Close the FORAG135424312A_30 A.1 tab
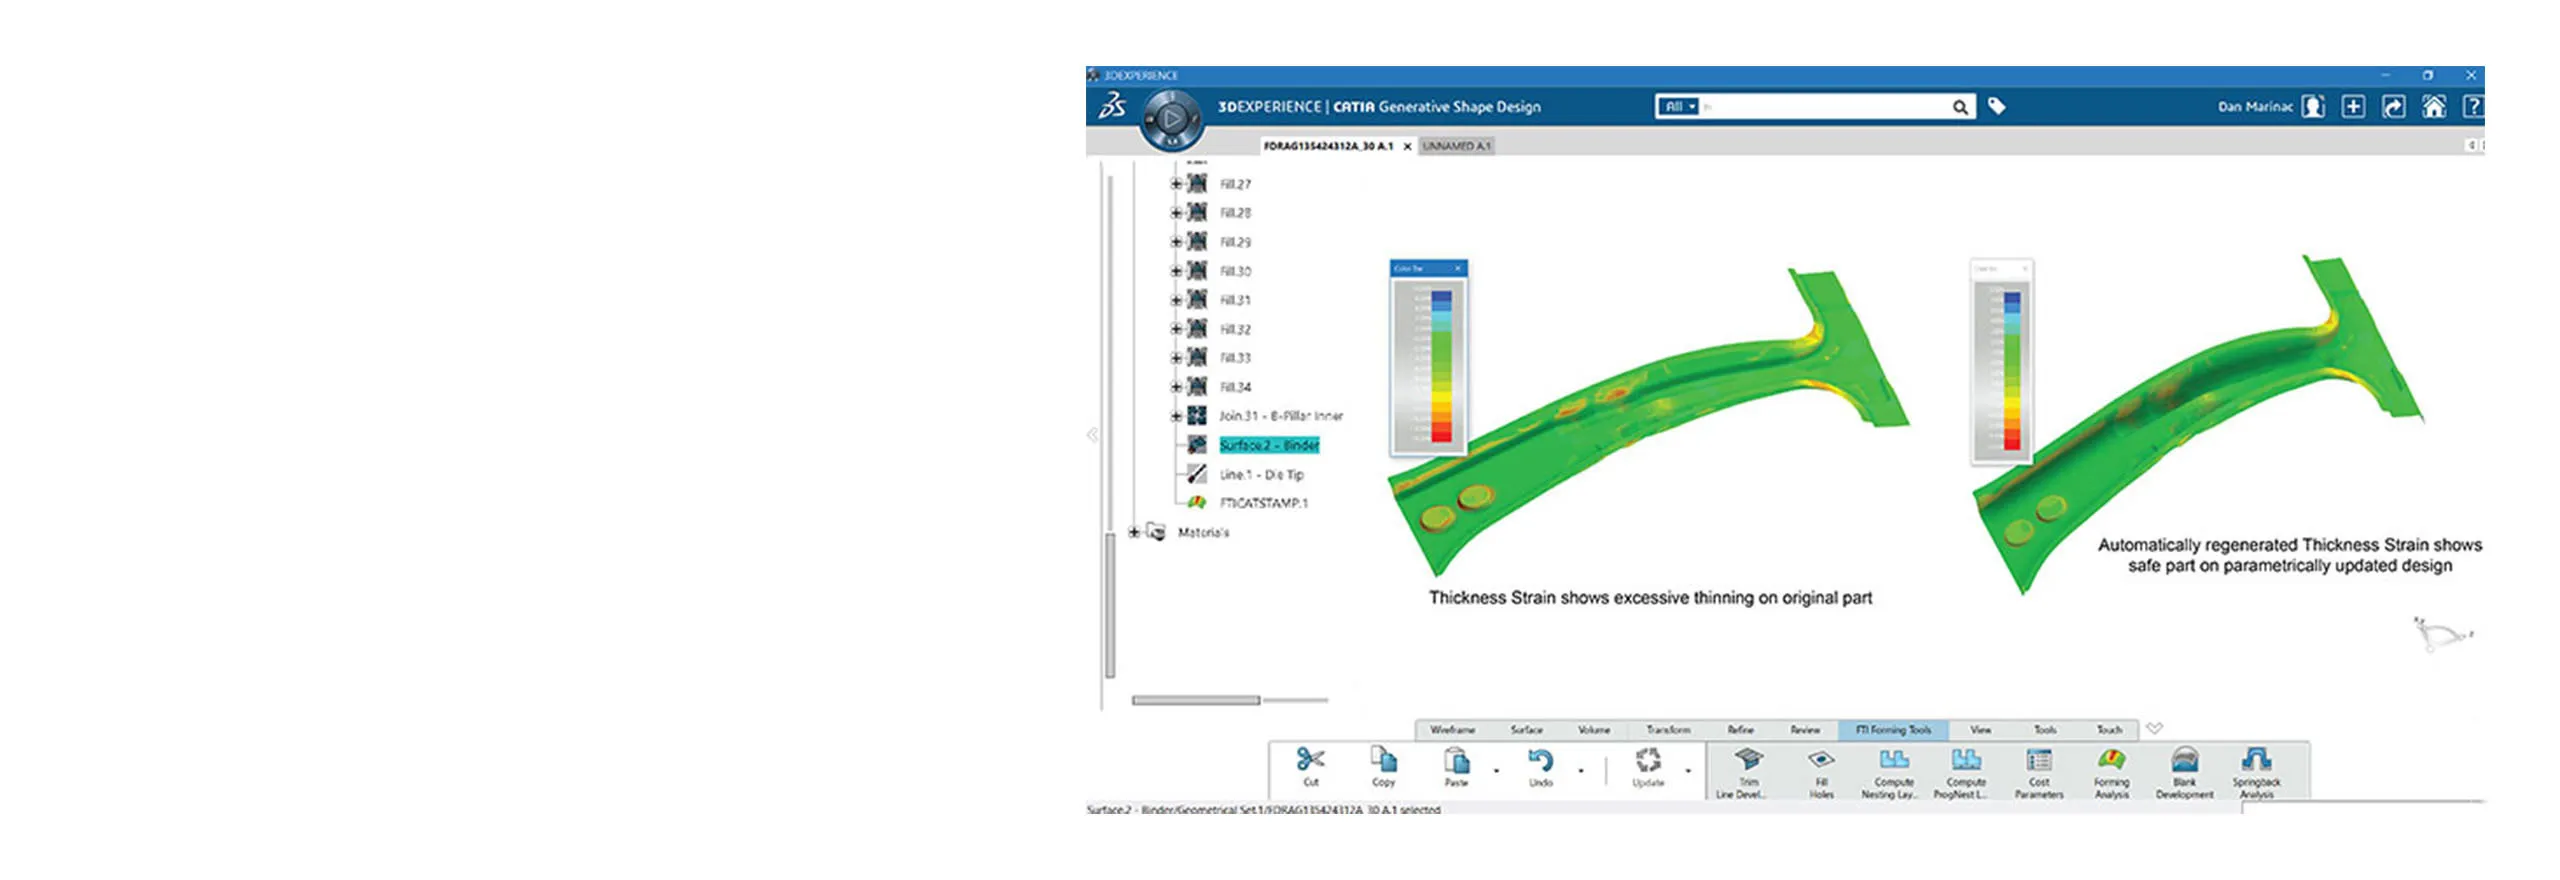The height and width of the screenshot is (880, 2560). pos(1407,146)
